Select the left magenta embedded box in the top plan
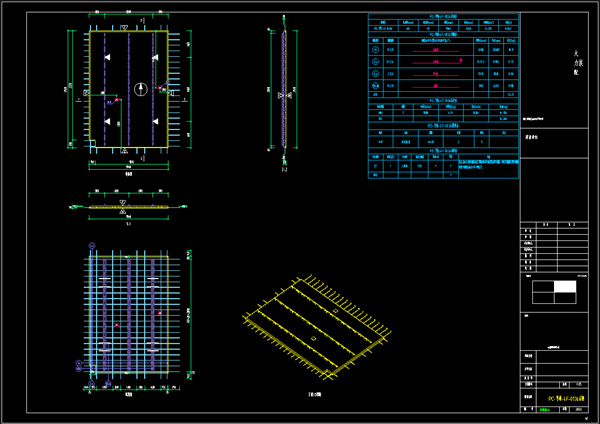 [x=117, y=100]
